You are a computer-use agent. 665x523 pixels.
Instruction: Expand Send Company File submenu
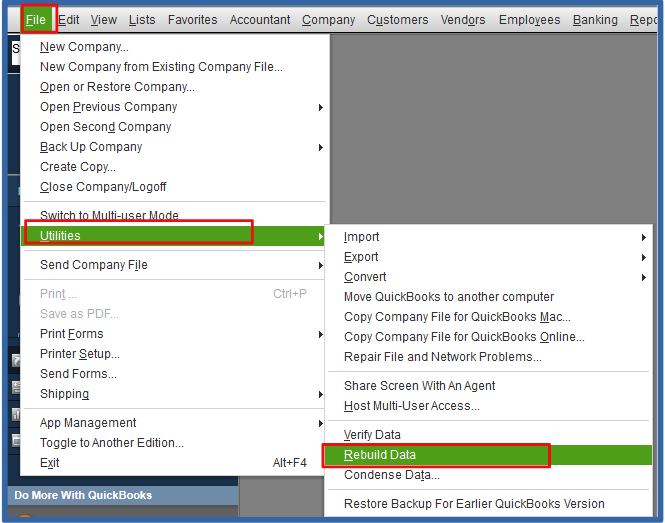pos(174,265)
